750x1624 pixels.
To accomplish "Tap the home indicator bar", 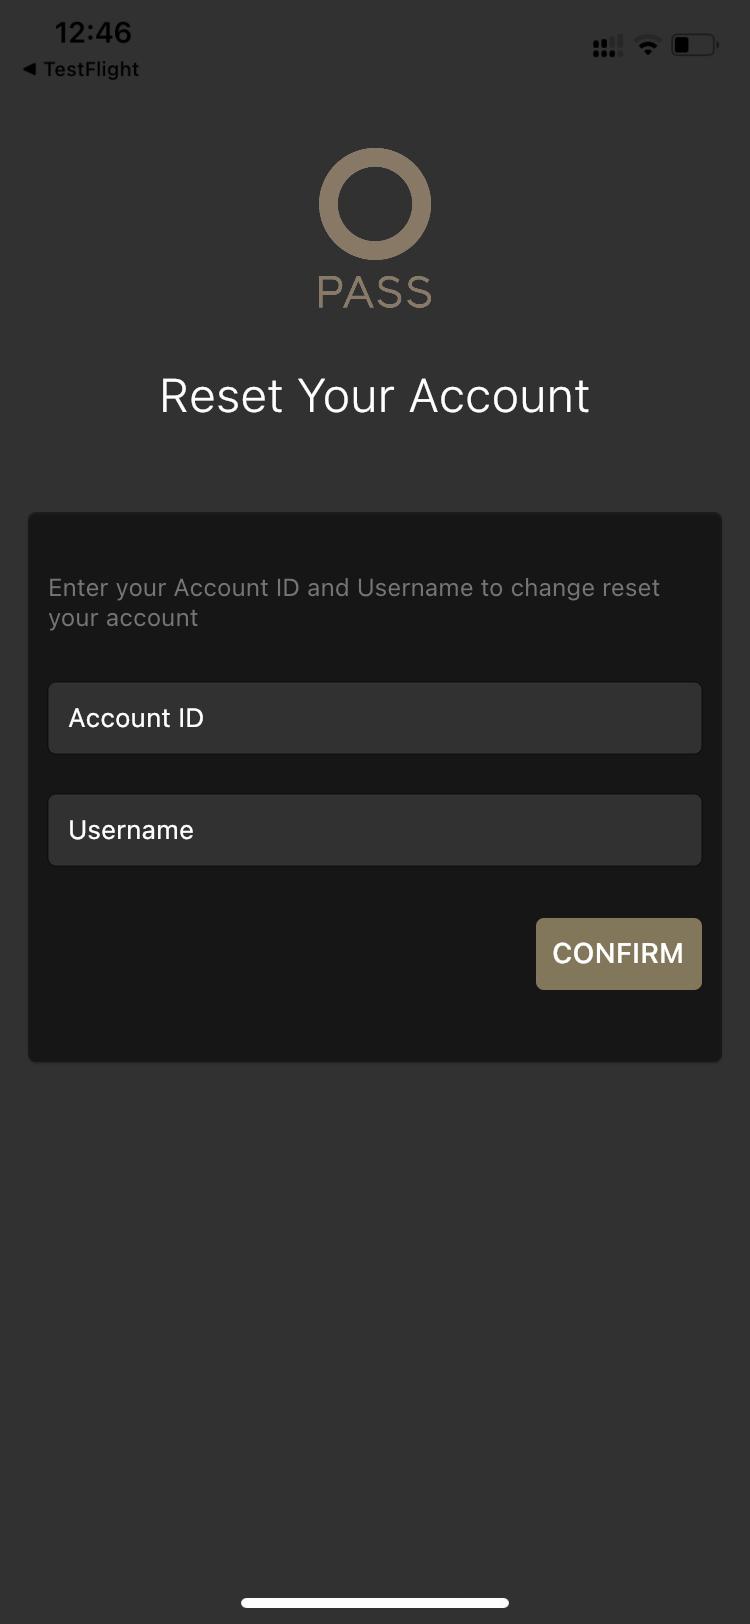I will (x=374, y=1599).
